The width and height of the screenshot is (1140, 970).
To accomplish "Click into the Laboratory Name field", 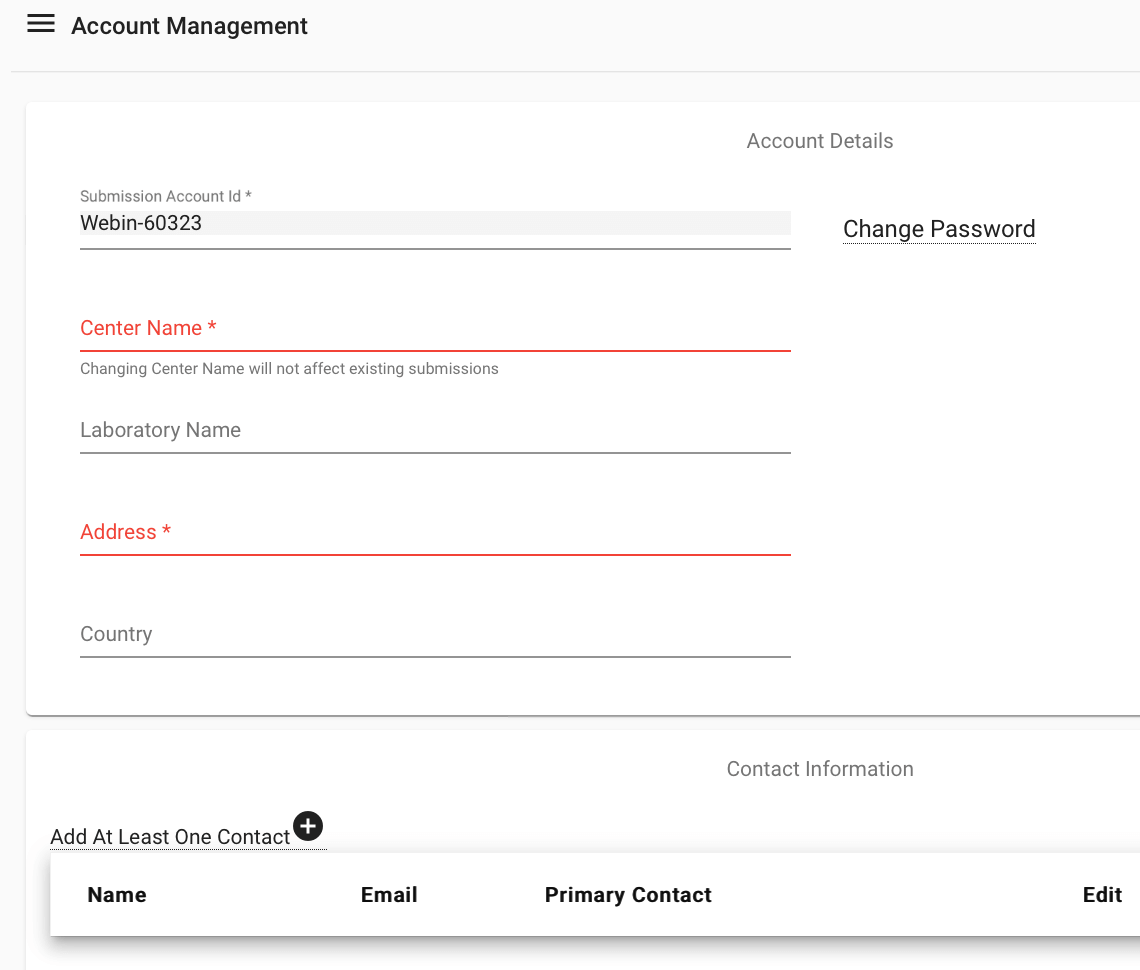I will tap(435, 431).
